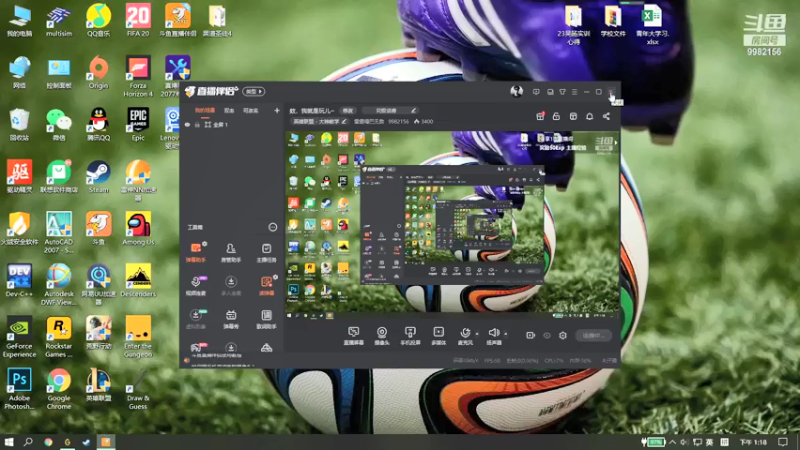800x450 pixels.
Task: Click the record video icon beside the eye
Action: click(531, 335)
